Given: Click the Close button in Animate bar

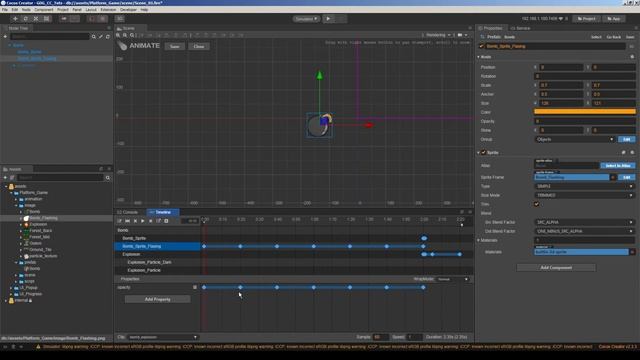Looking at the screenshot, I should [x=199, y=47].
